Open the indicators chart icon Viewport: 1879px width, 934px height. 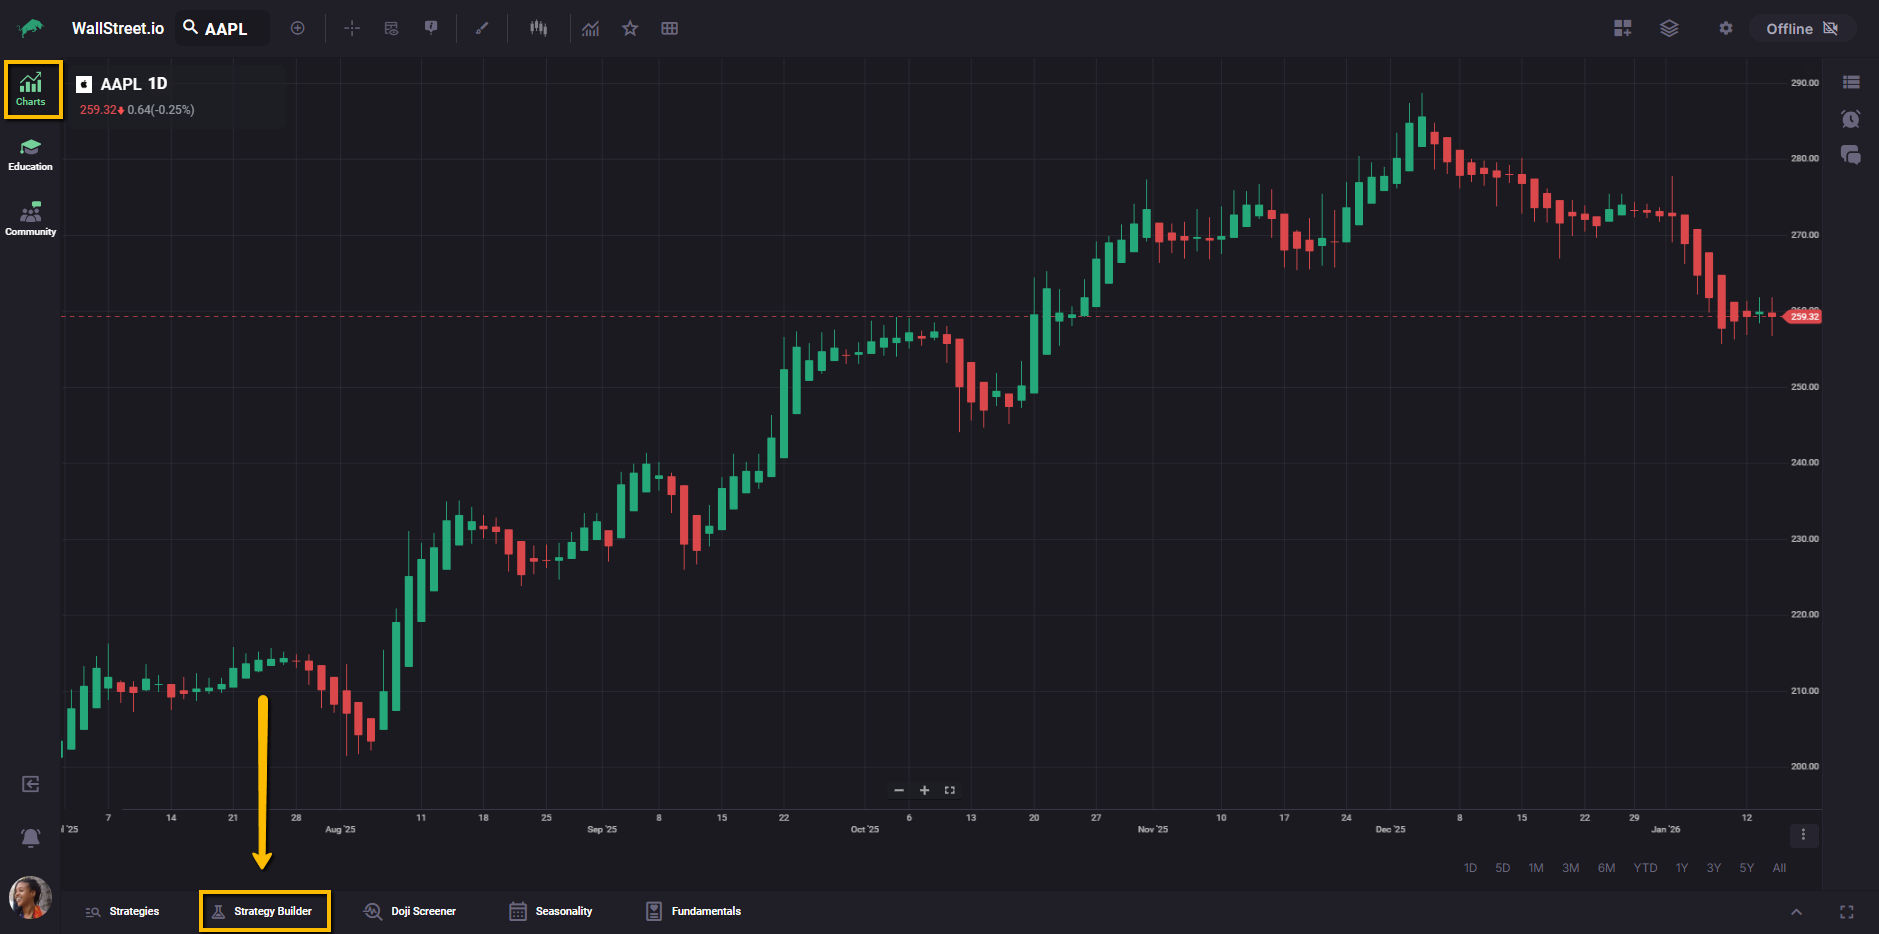pos(591,28)
